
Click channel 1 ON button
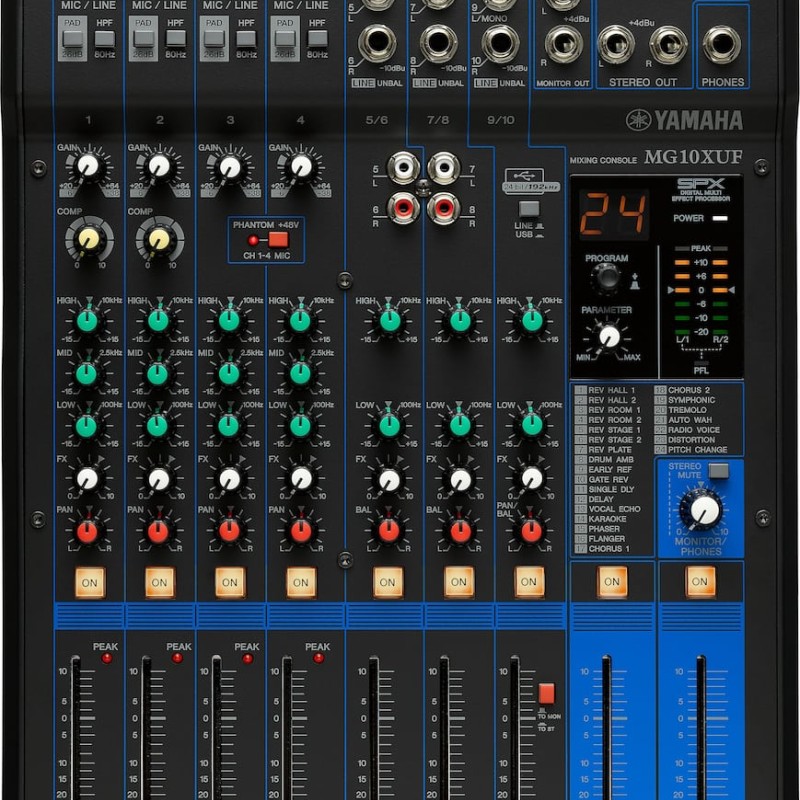pyautogui.click(x=90, y=582)
